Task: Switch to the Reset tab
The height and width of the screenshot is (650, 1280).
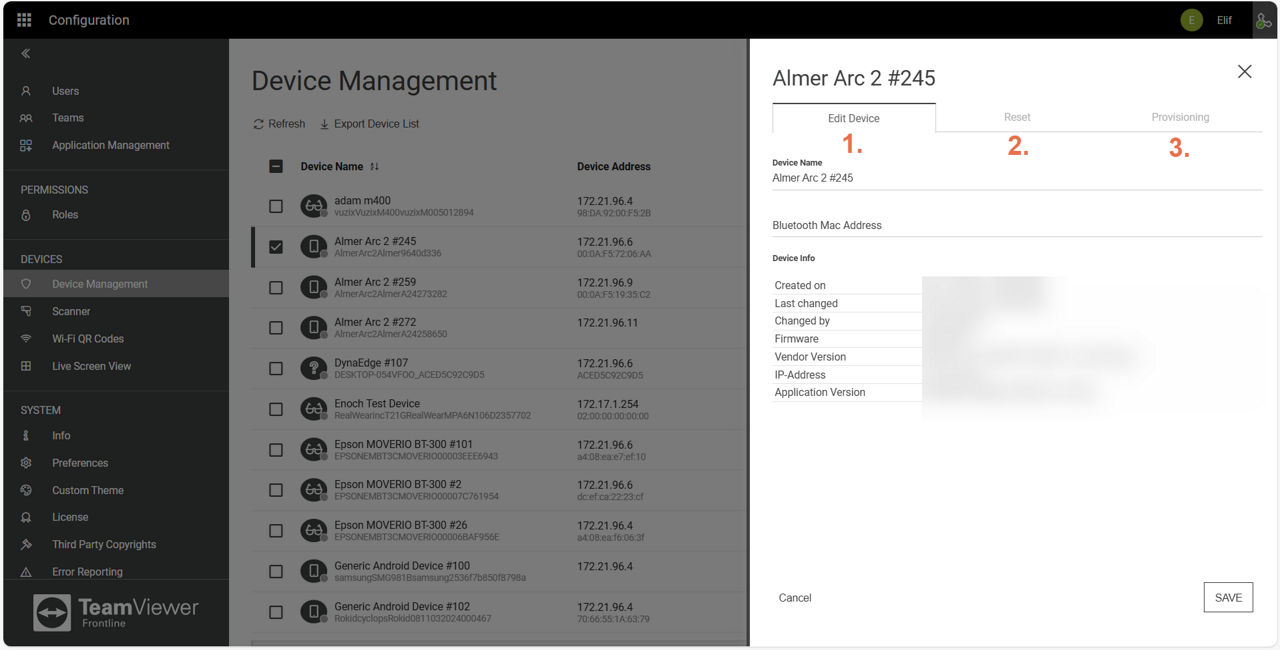Action: 1017,117
